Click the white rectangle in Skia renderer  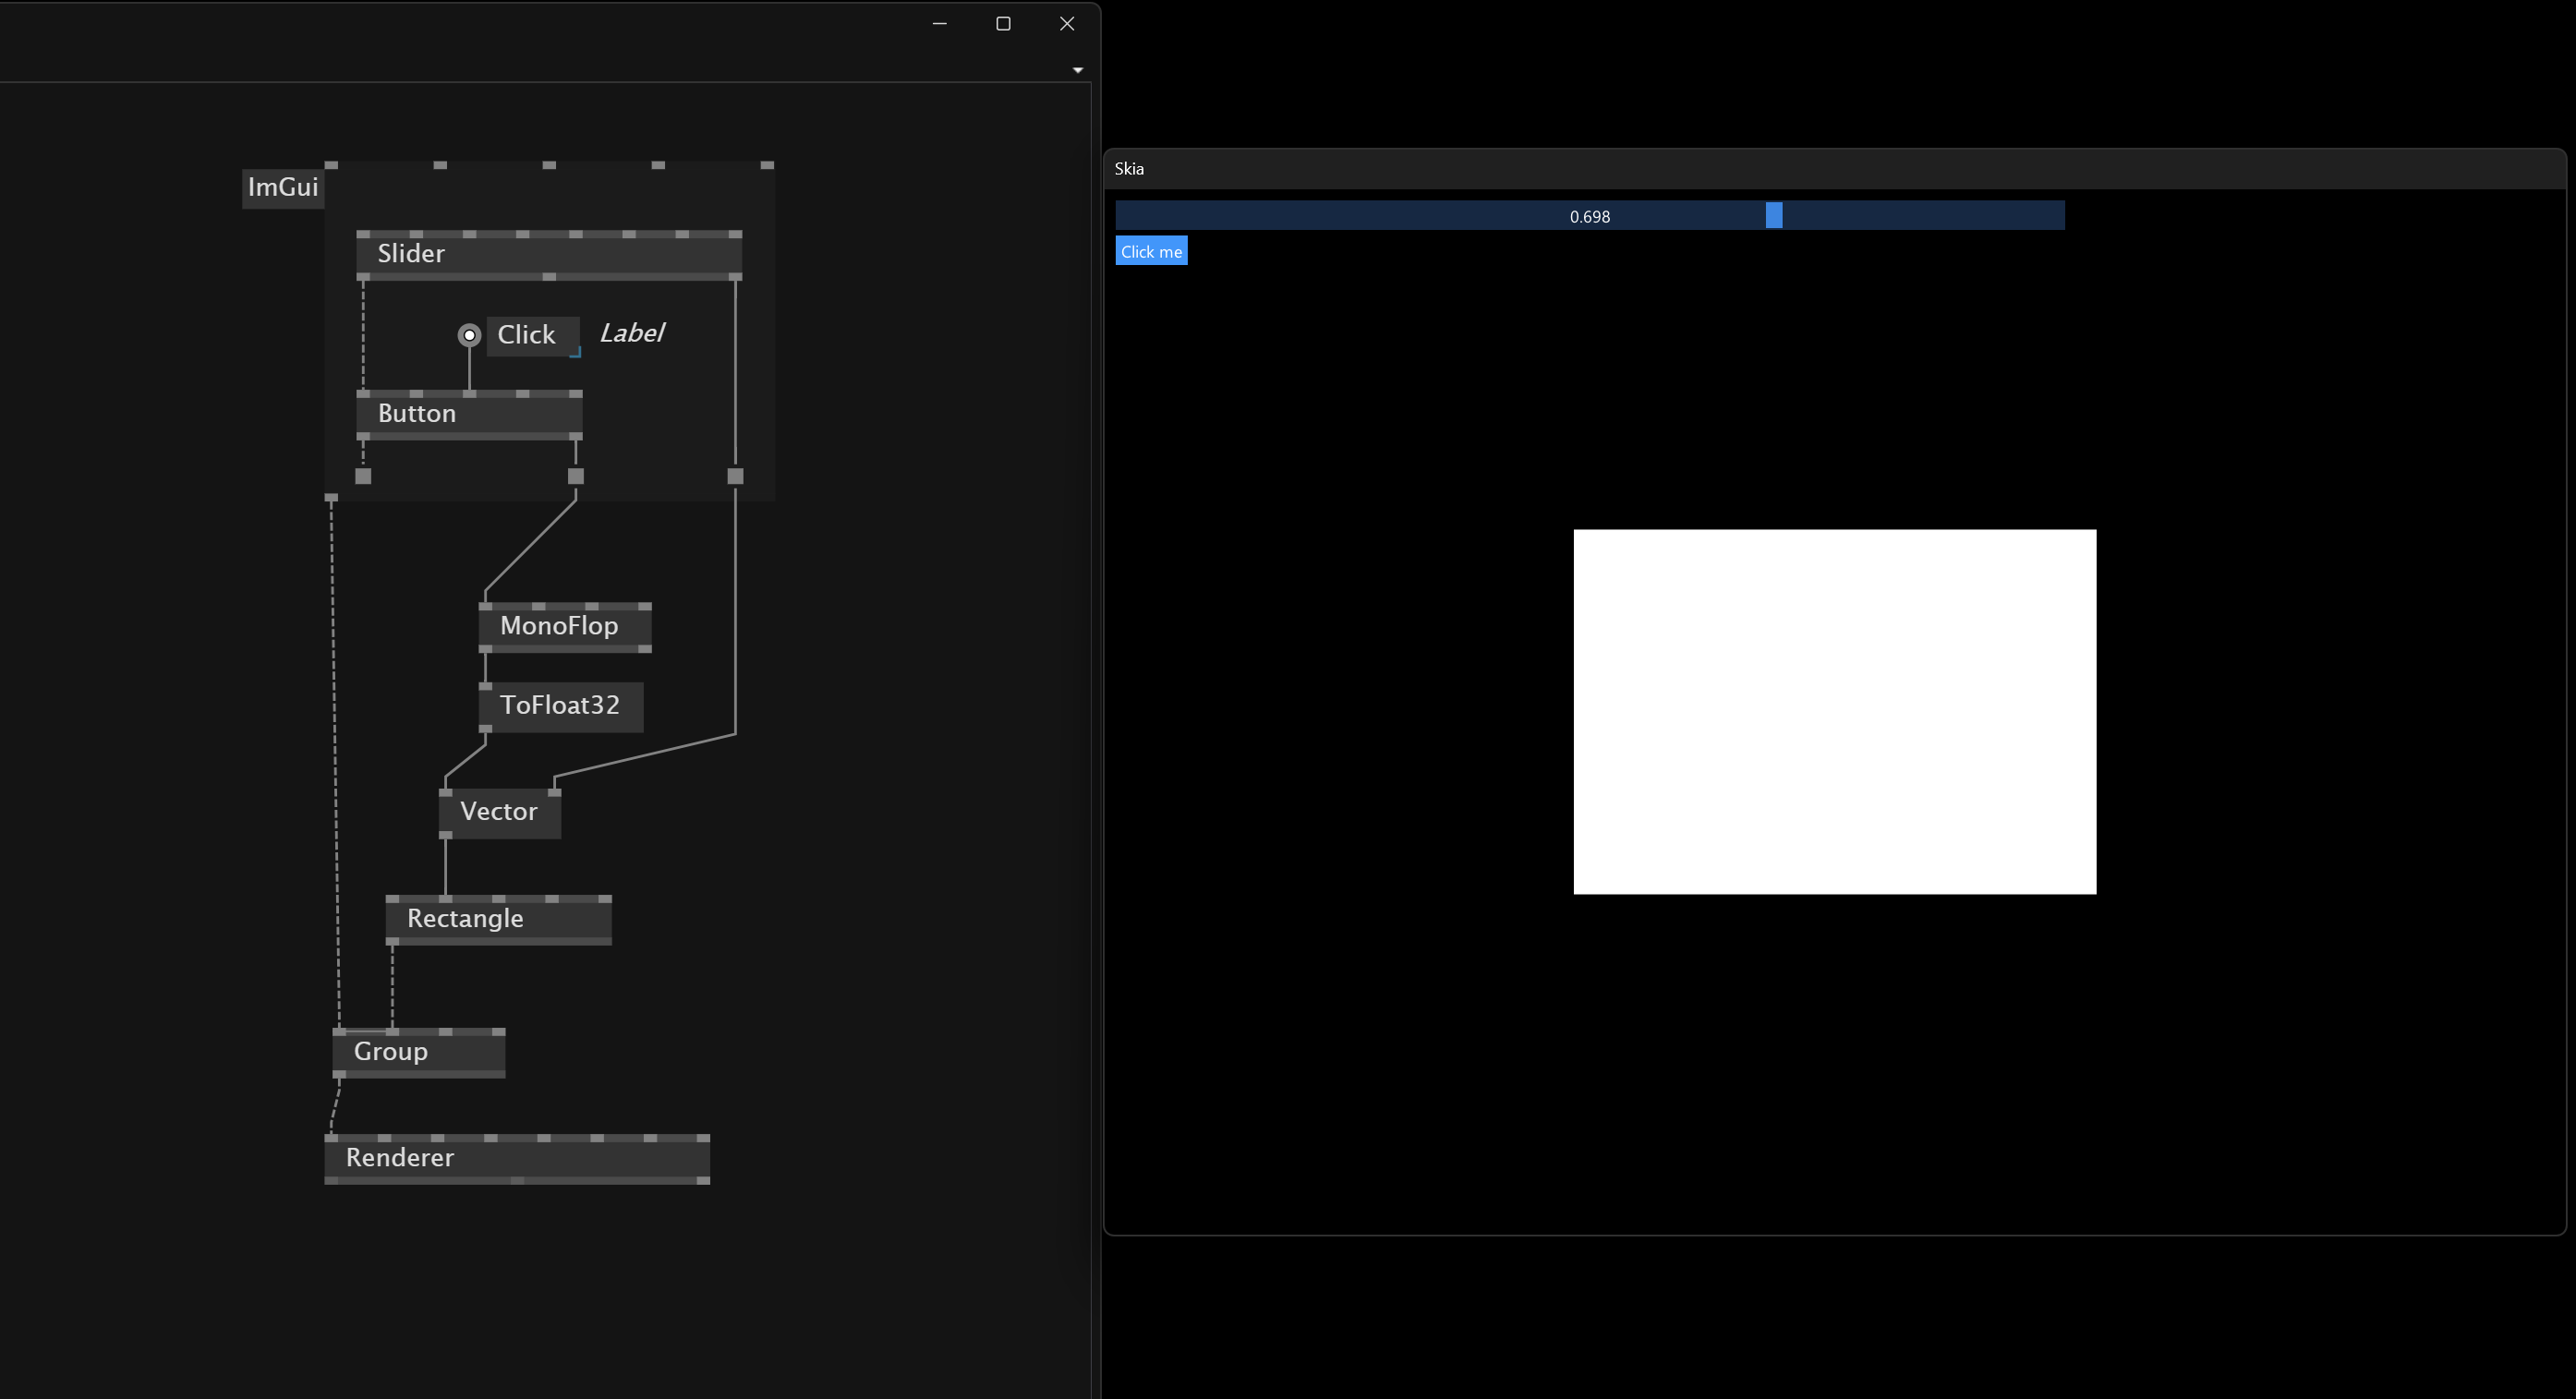pos(1835,712)
